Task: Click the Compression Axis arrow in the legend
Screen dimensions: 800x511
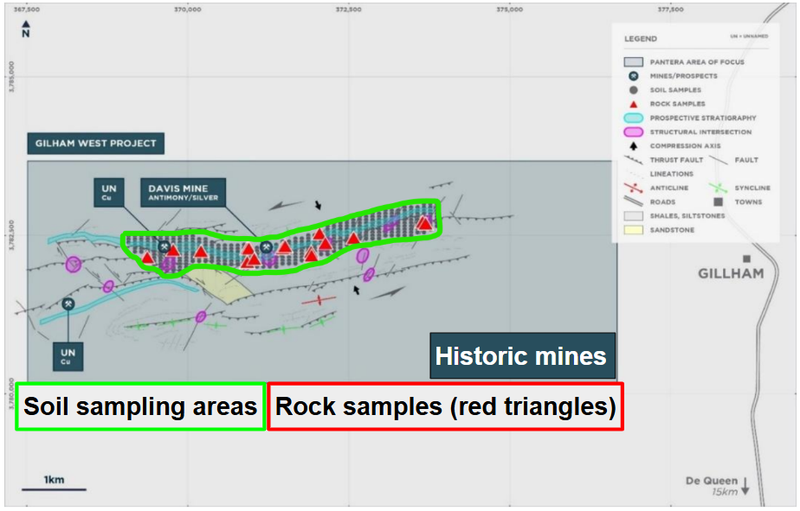Action: pos(634,146)
